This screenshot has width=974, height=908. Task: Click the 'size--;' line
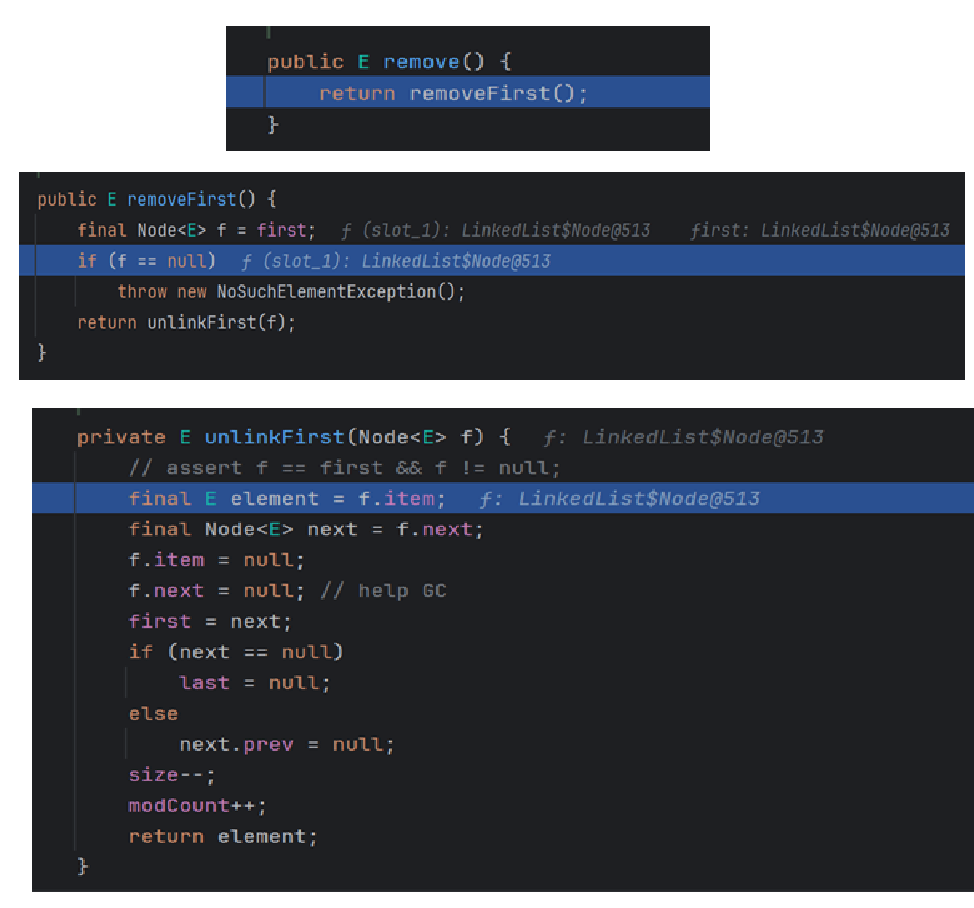[172, 774]
